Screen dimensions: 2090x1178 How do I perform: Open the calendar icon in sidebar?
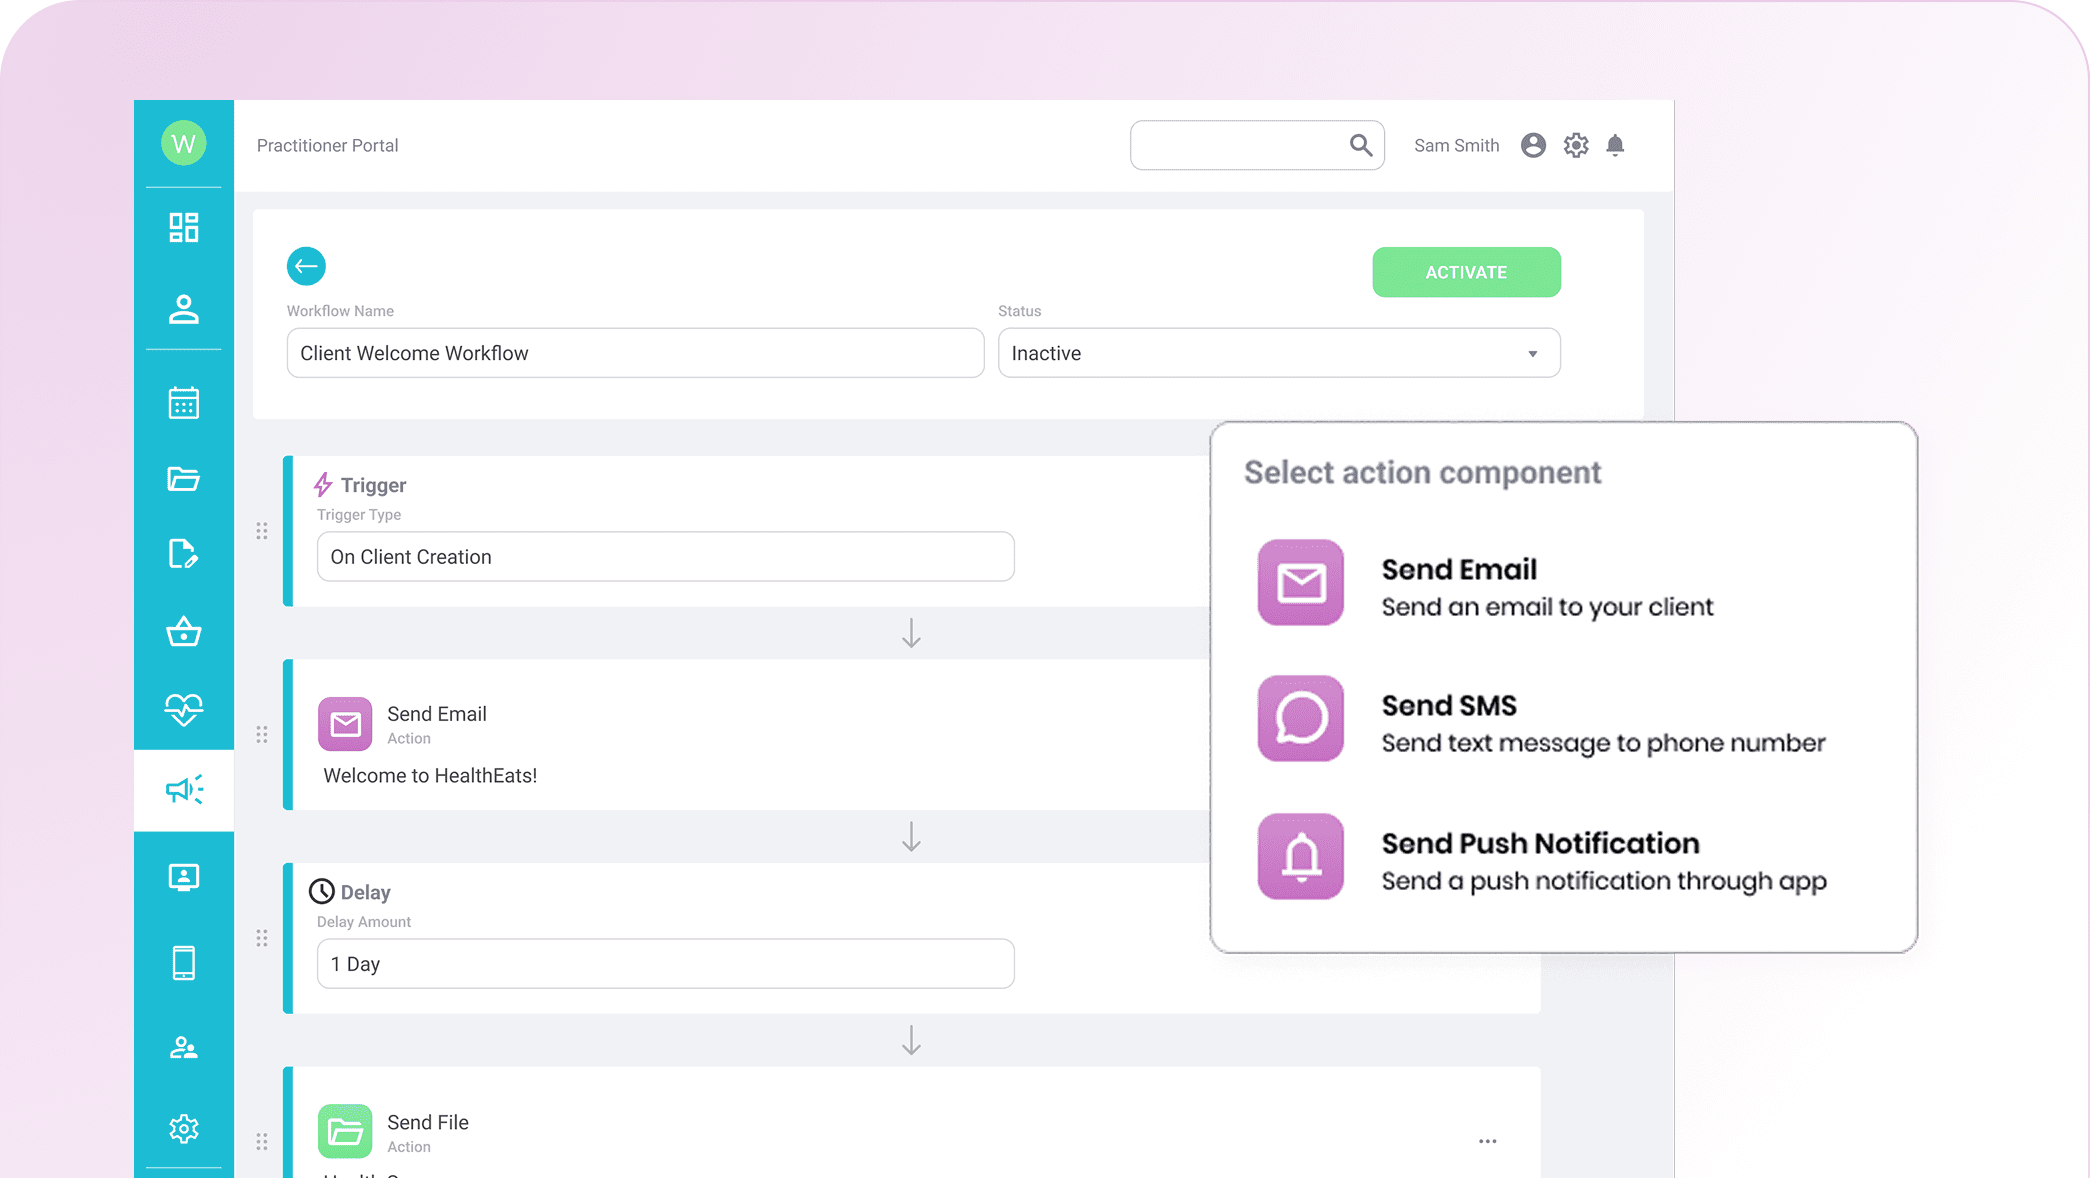pyautogui.click(x=184, y=403)
